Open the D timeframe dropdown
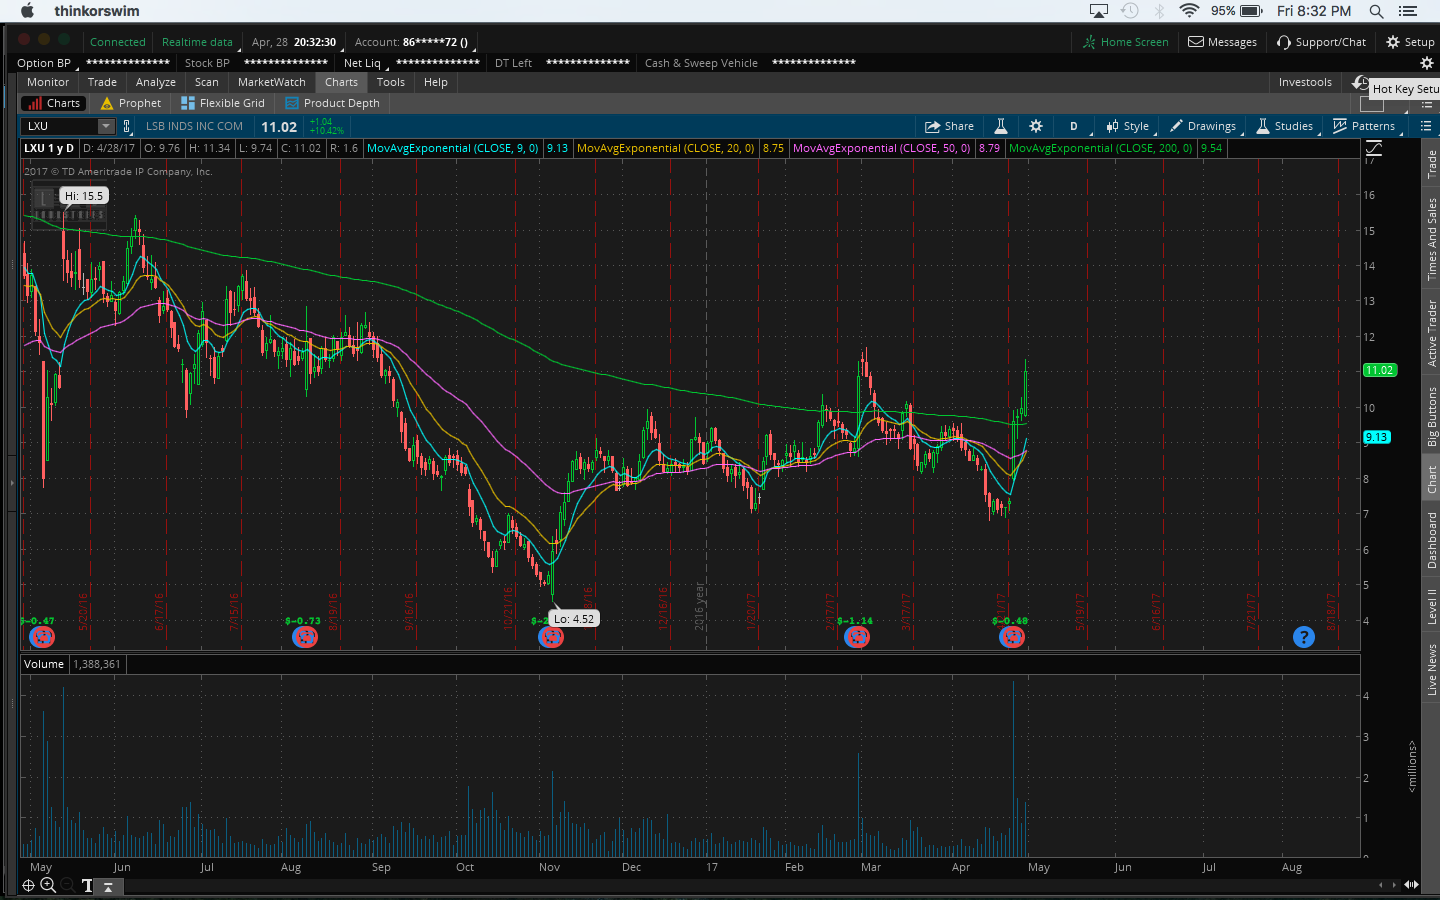The width and height of the screenshot is (1440, 900). (1074, 126)
